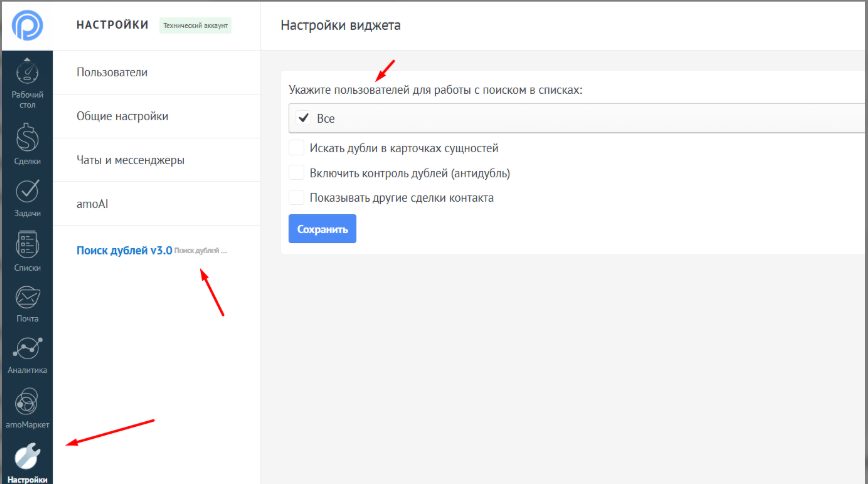This screenshot has width=868, height=484.
Task: Expand the Все users dropdown
Action: point(575,118)
